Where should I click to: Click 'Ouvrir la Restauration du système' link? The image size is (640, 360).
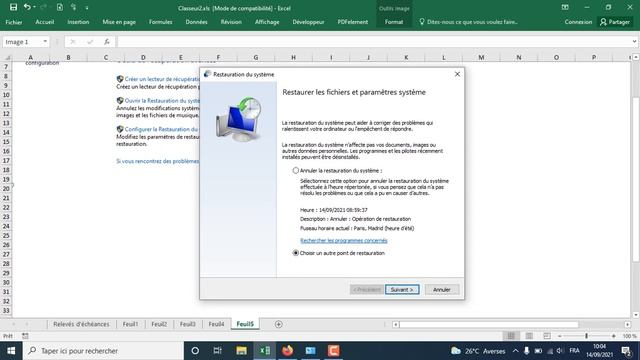click(x=162, y=100)
